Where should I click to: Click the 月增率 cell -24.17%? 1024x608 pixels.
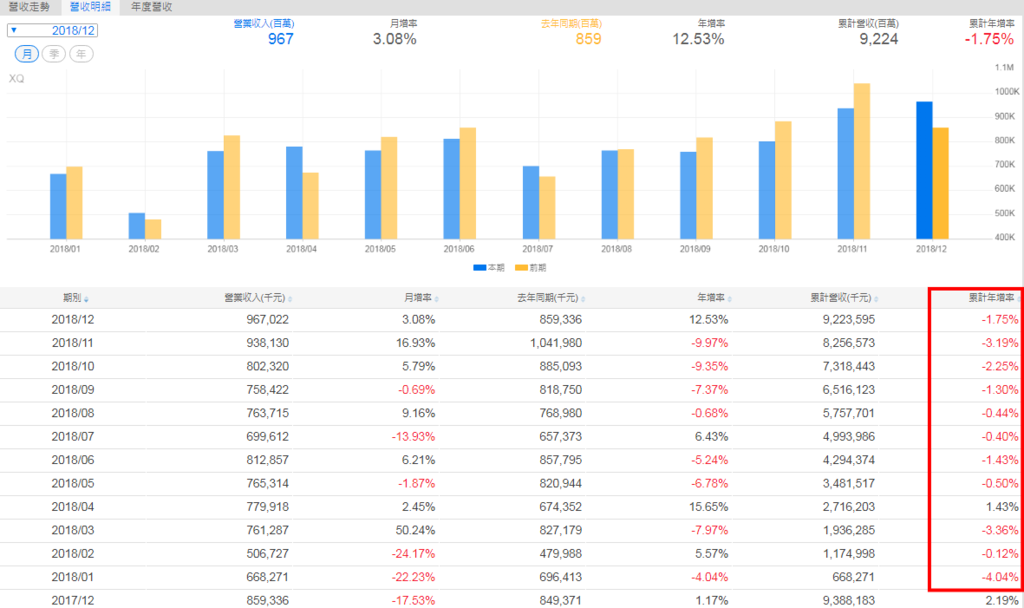[x=413, y=554]
